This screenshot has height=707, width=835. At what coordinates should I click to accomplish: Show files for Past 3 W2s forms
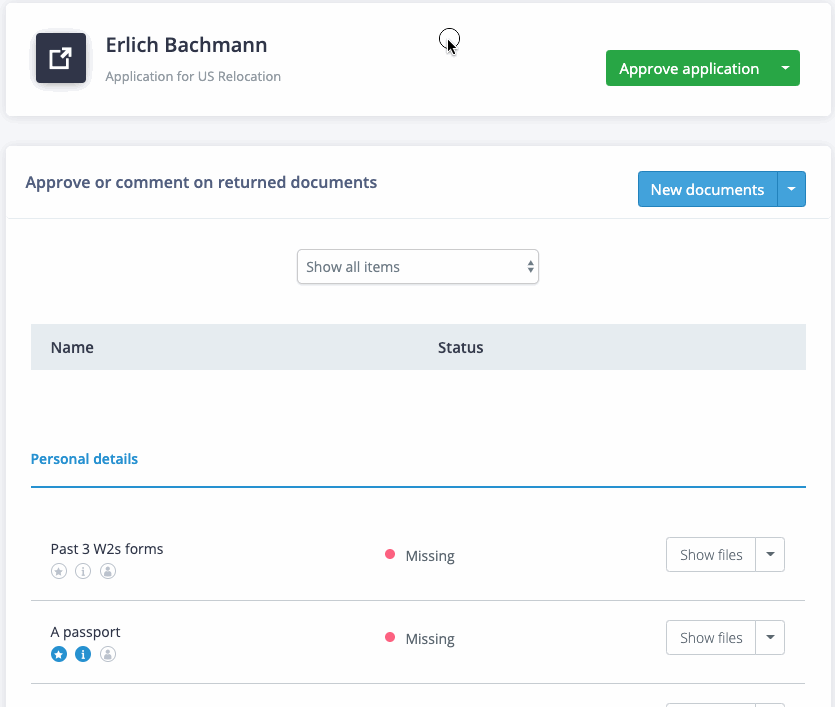711,555
